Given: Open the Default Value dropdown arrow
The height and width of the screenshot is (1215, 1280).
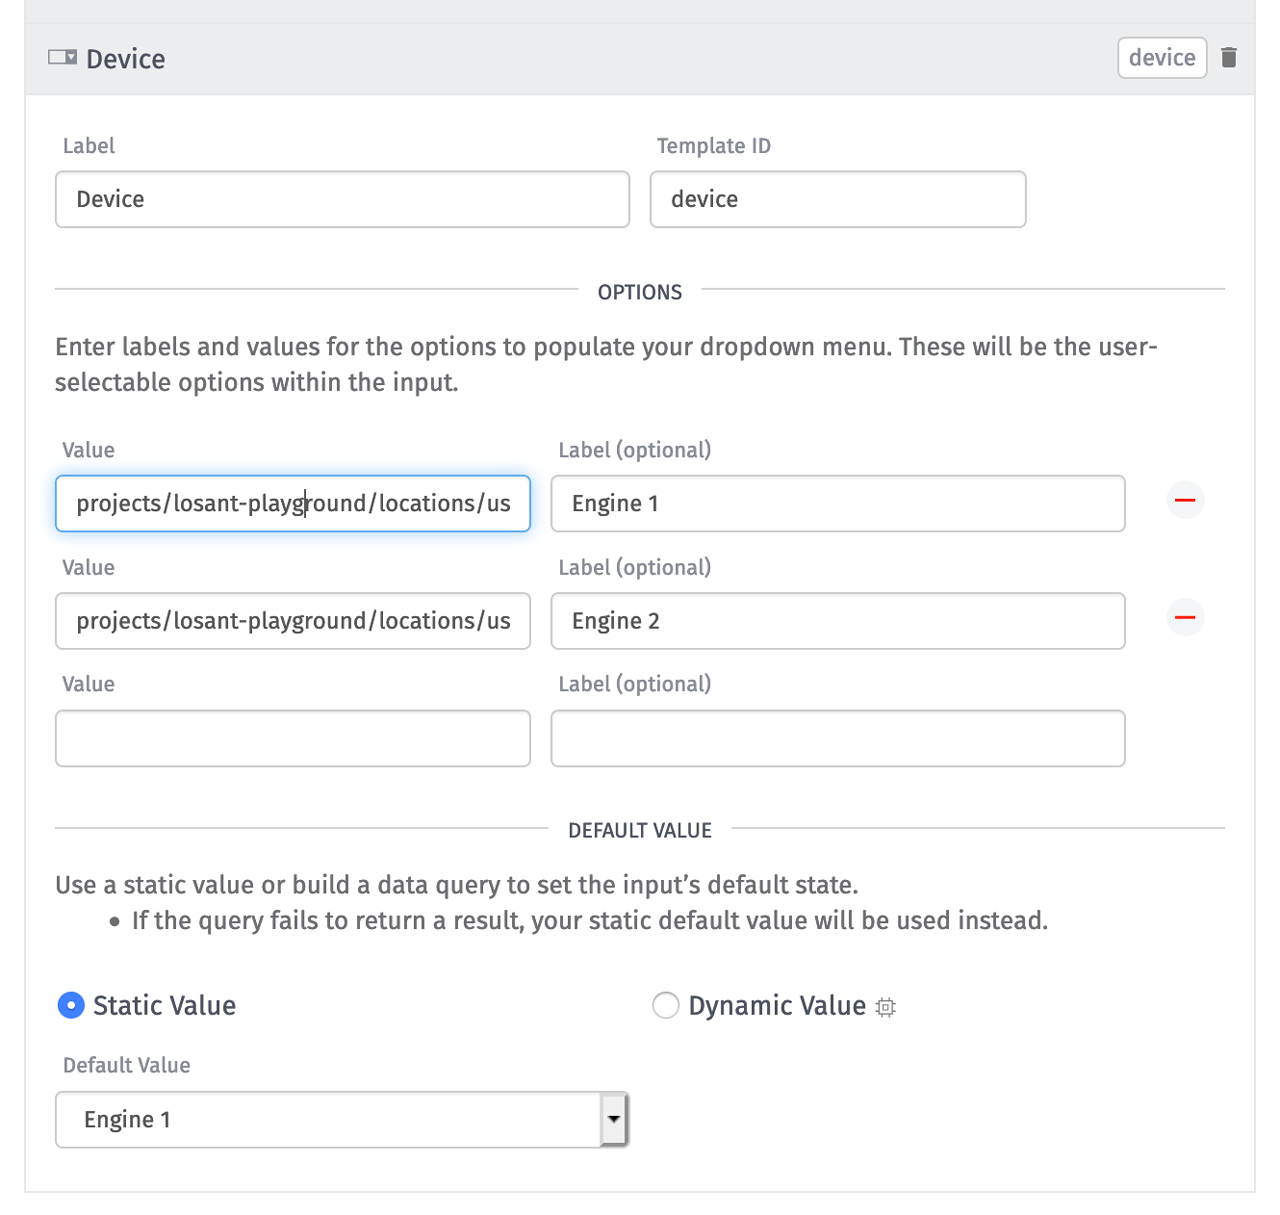Looking at the screenshot, I should 613,1119.
